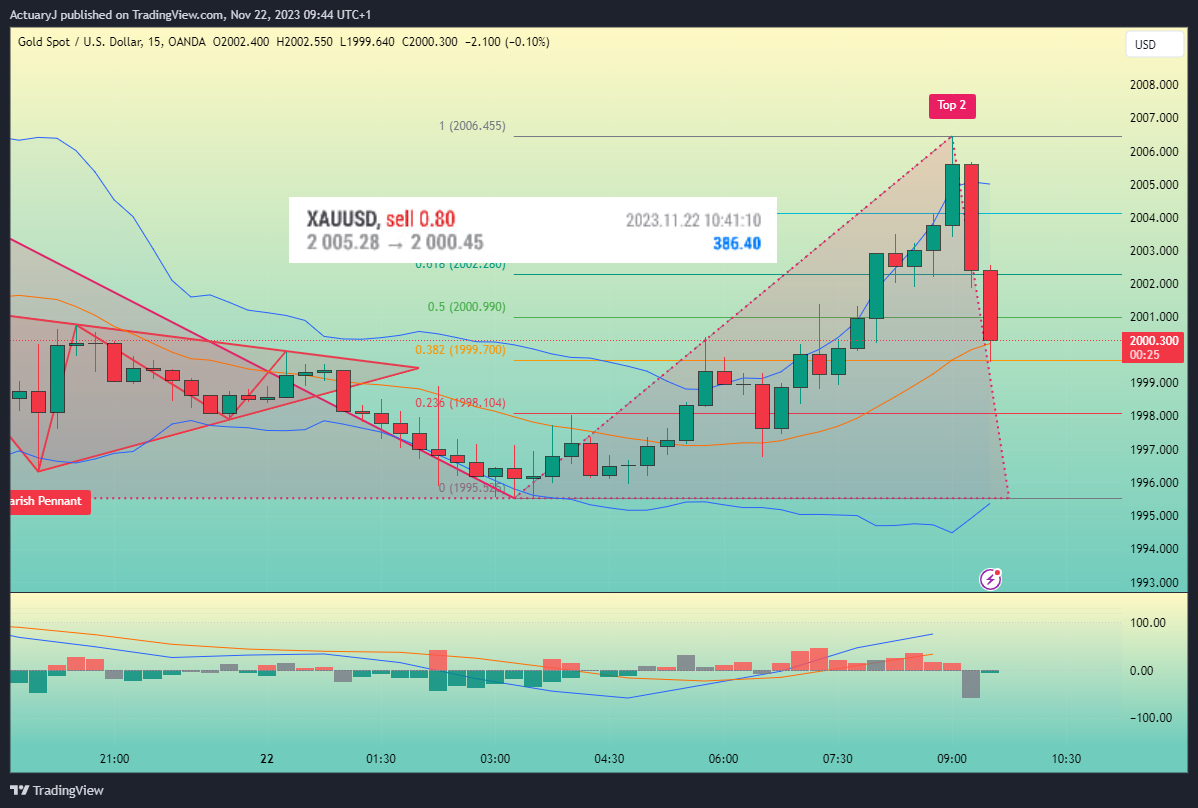This screenshot has height=808, width=1198.
Task: Click the change value −2.100 (−0.10%)
Action: [x=507, y=42]
